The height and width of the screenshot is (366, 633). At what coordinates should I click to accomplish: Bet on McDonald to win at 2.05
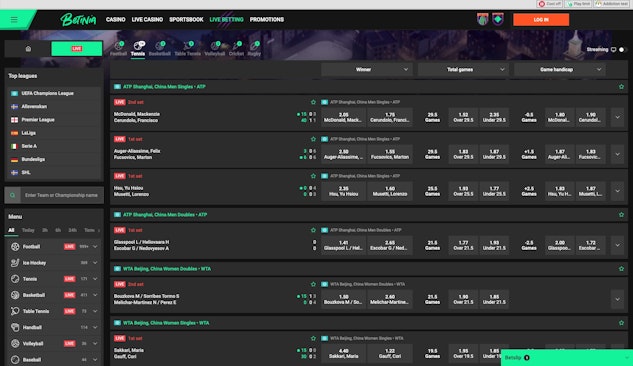click(343, 117)
